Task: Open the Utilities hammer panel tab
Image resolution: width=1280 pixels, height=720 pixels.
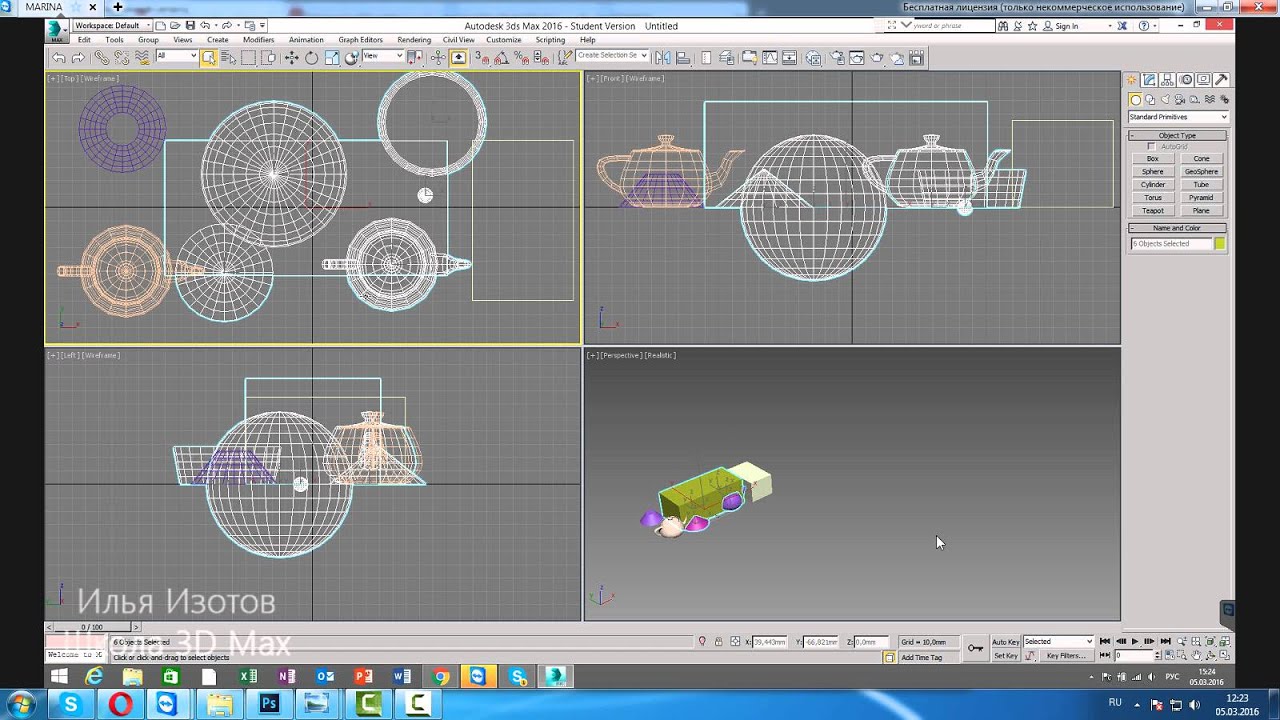Action: point(1221,79)
